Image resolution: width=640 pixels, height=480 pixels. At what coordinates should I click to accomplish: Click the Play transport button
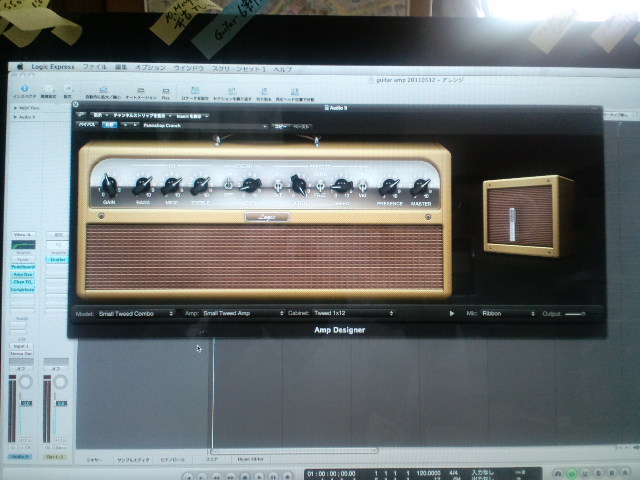click(259, 477)
